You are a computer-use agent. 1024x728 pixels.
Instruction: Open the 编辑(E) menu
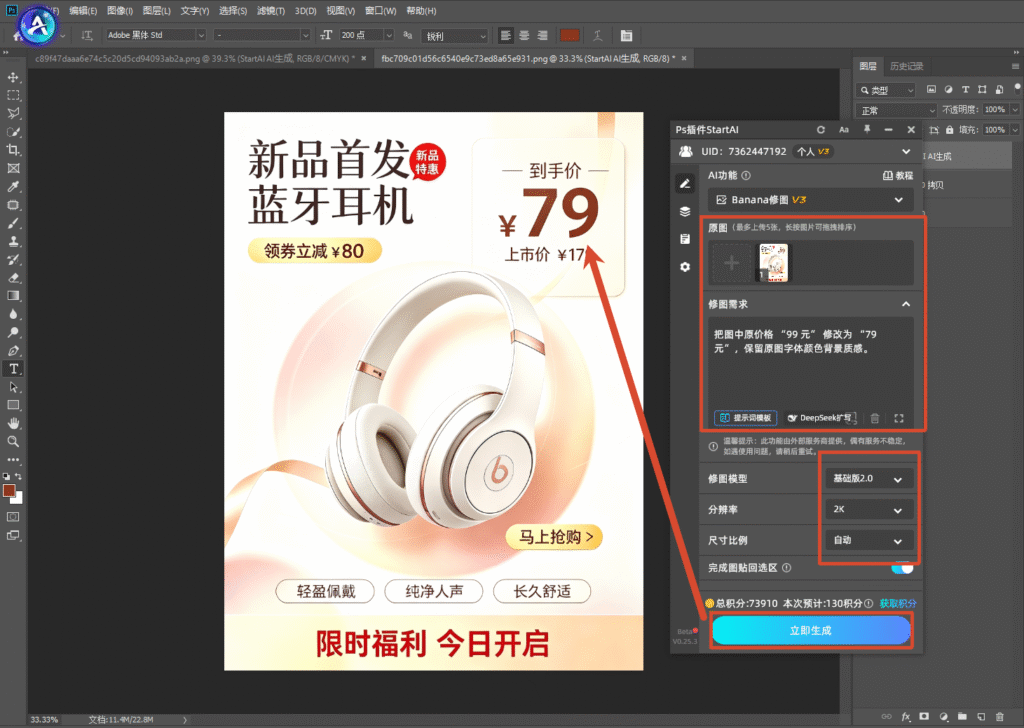click(x=83, y=10)
